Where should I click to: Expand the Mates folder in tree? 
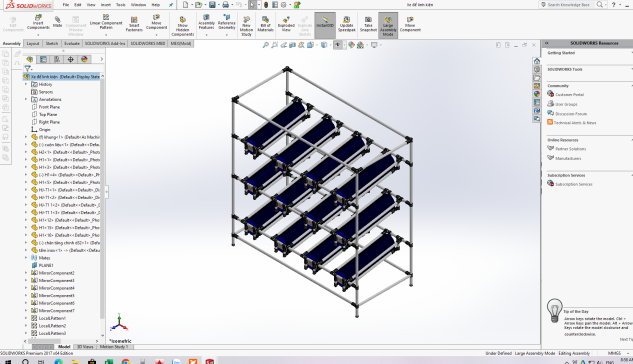click(x=26, y=257)
